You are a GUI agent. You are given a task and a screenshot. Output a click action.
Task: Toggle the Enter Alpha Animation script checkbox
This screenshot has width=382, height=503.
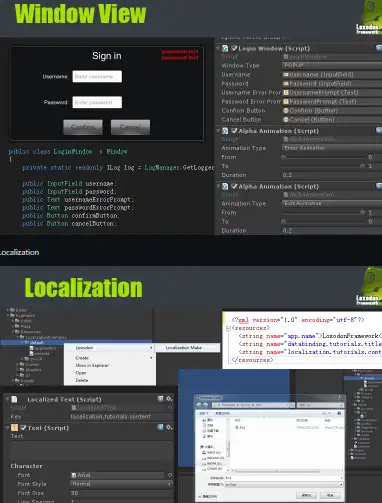(x=234, y=131)
